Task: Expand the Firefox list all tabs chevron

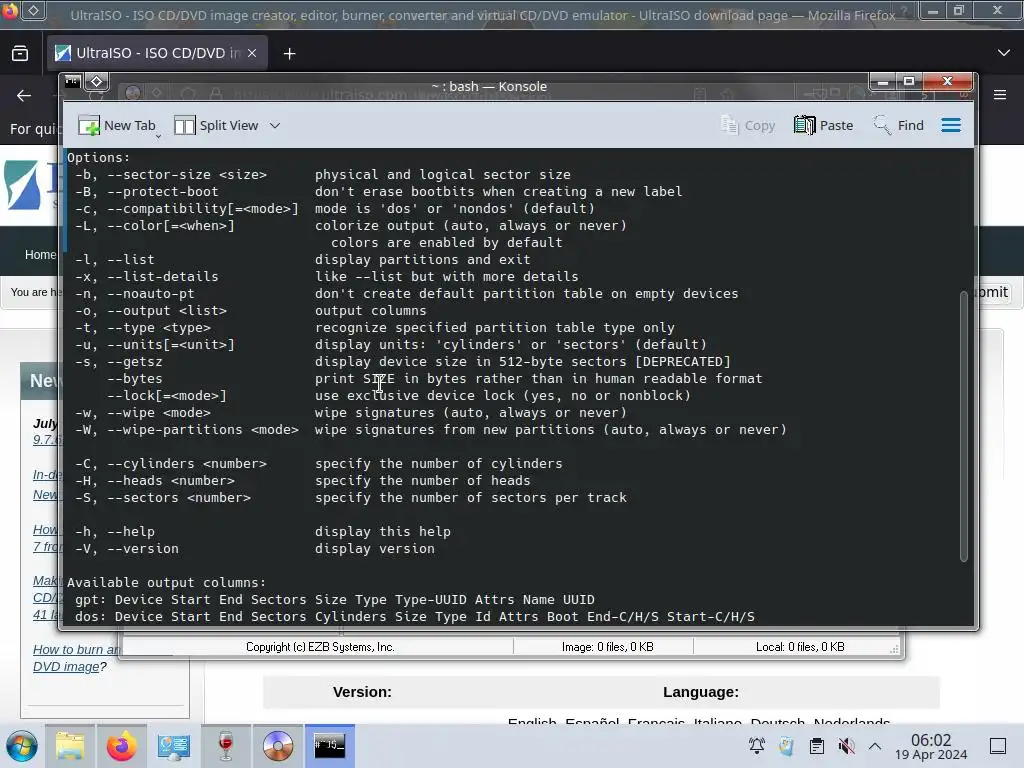Action: pyautogui.click(x=1004, y=53)
